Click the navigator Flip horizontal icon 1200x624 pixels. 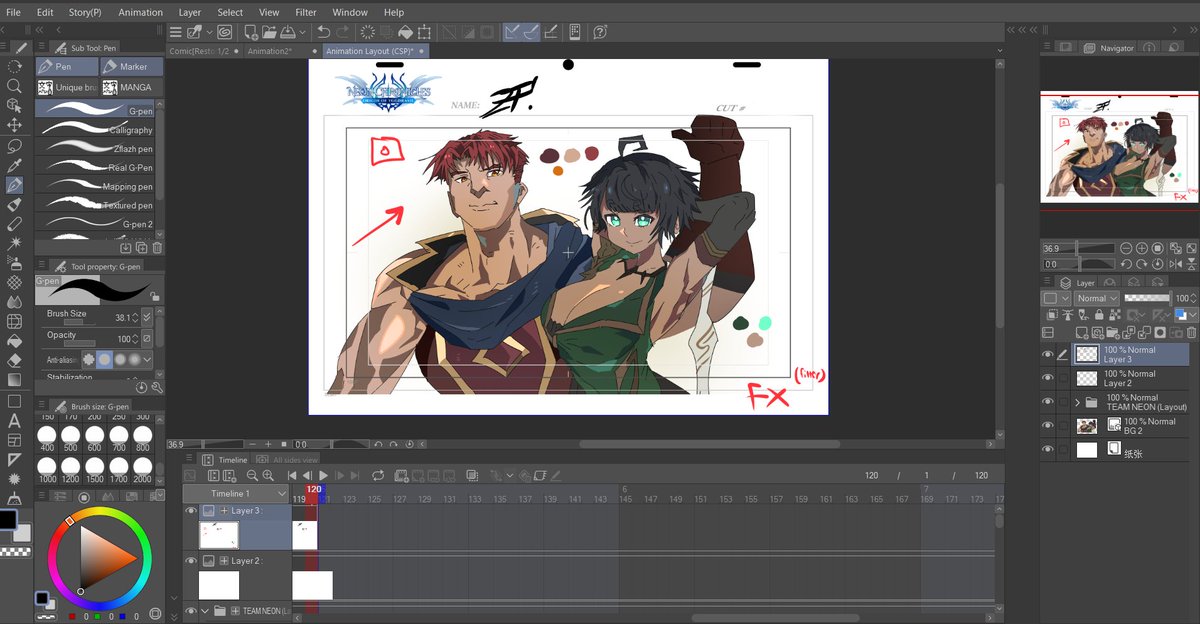click(x=1176, y=264)
